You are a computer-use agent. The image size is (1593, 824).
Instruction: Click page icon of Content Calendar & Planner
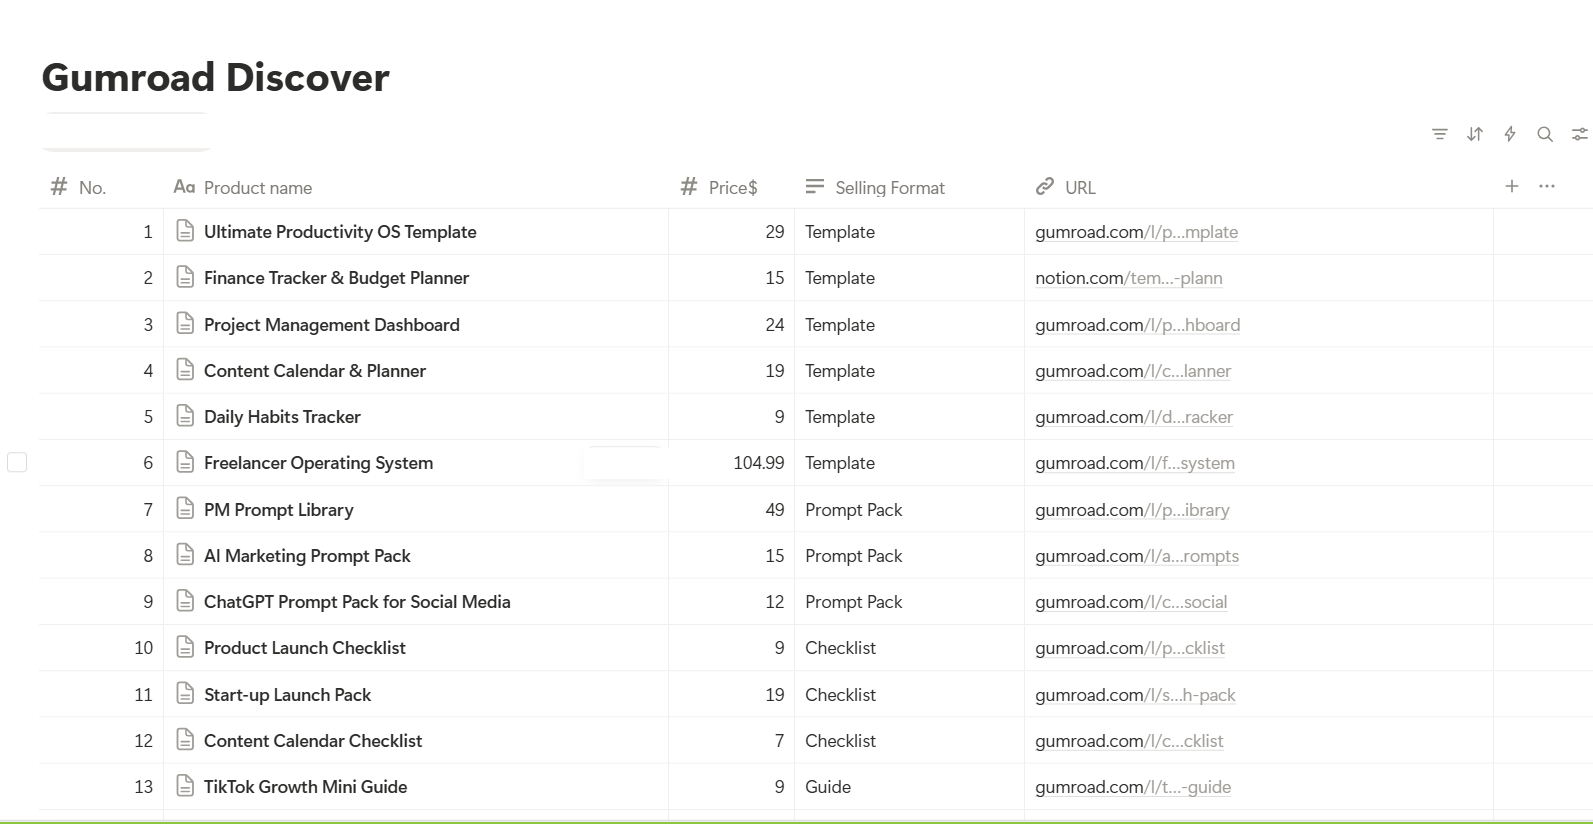point(185,370)
